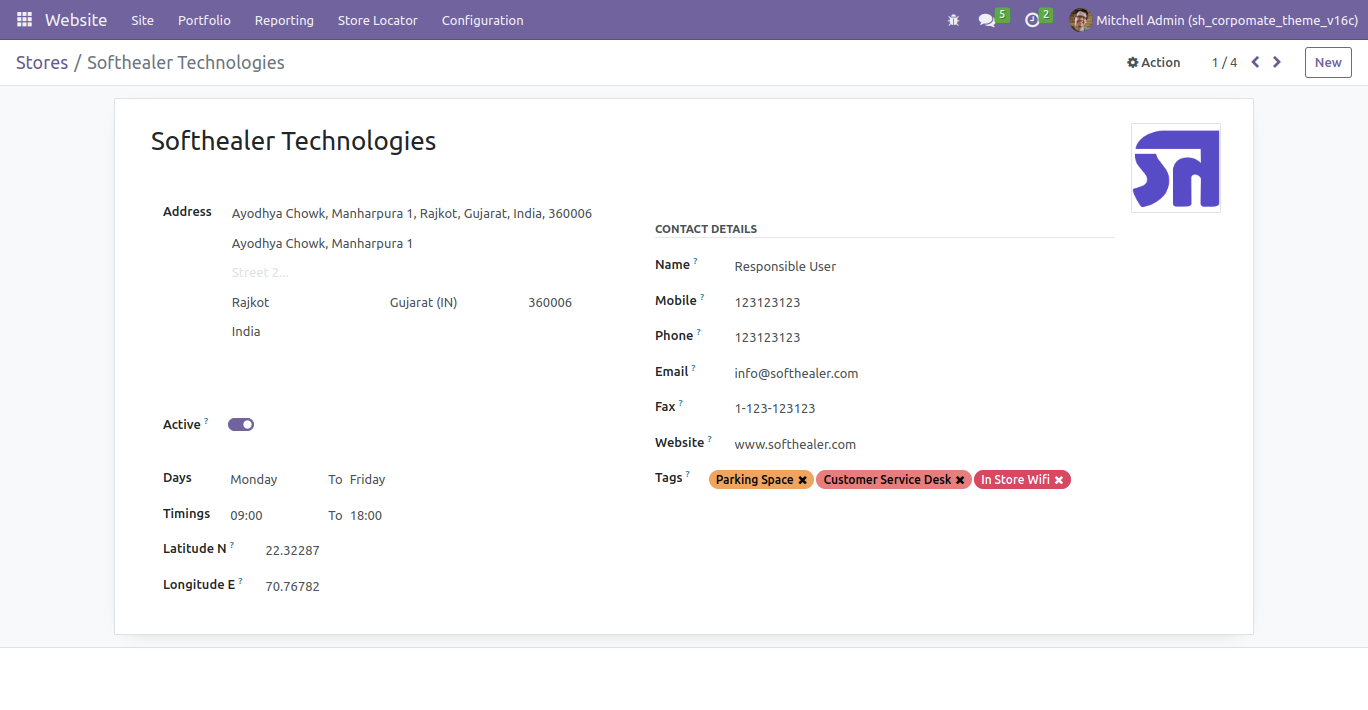Show help tooltip for Email field

coord(693,368)
